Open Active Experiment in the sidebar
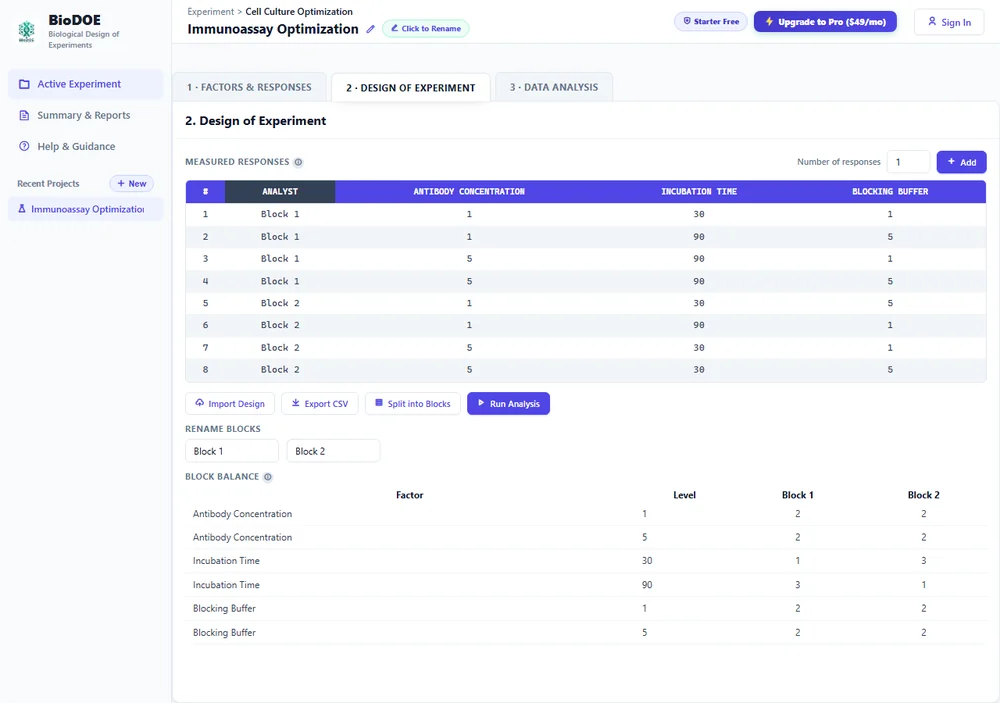1000x703 pixels. (85, 84)
